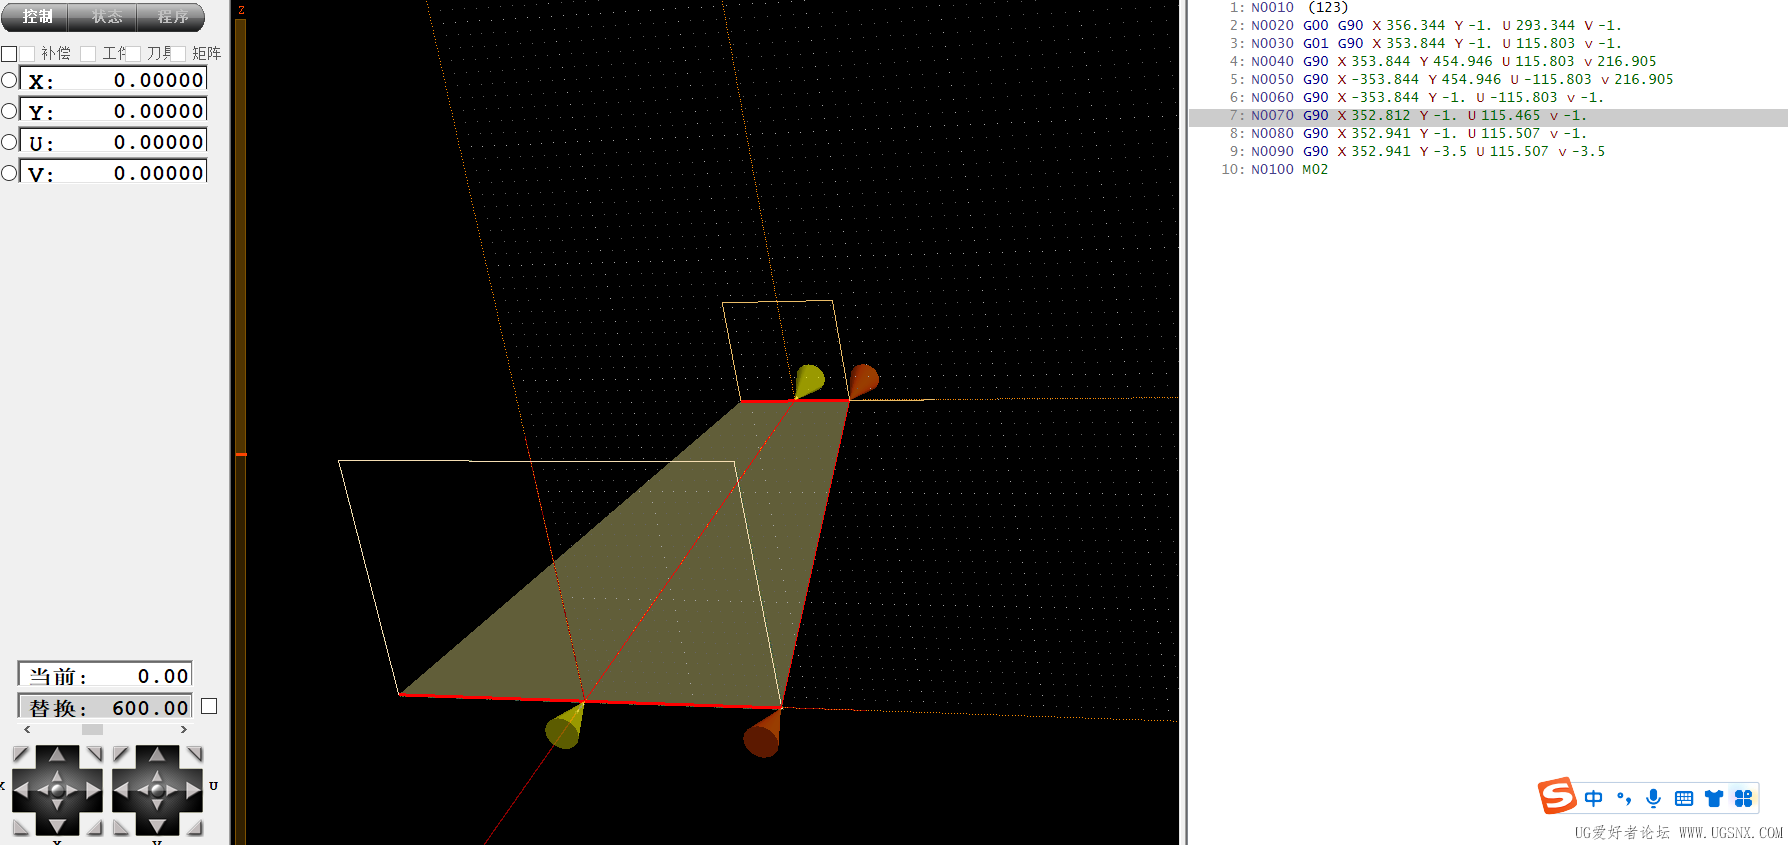1788x845 pixels.
Task: Click upper-left diagonal arrow of UV pad
Action: 121,754
